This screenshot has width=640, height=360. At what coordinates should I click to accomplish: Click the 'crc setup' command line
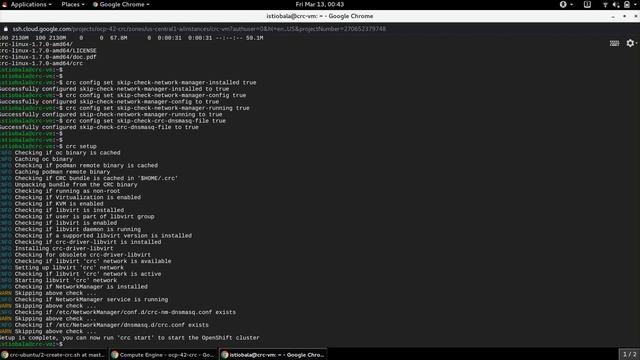coord(81,146)
